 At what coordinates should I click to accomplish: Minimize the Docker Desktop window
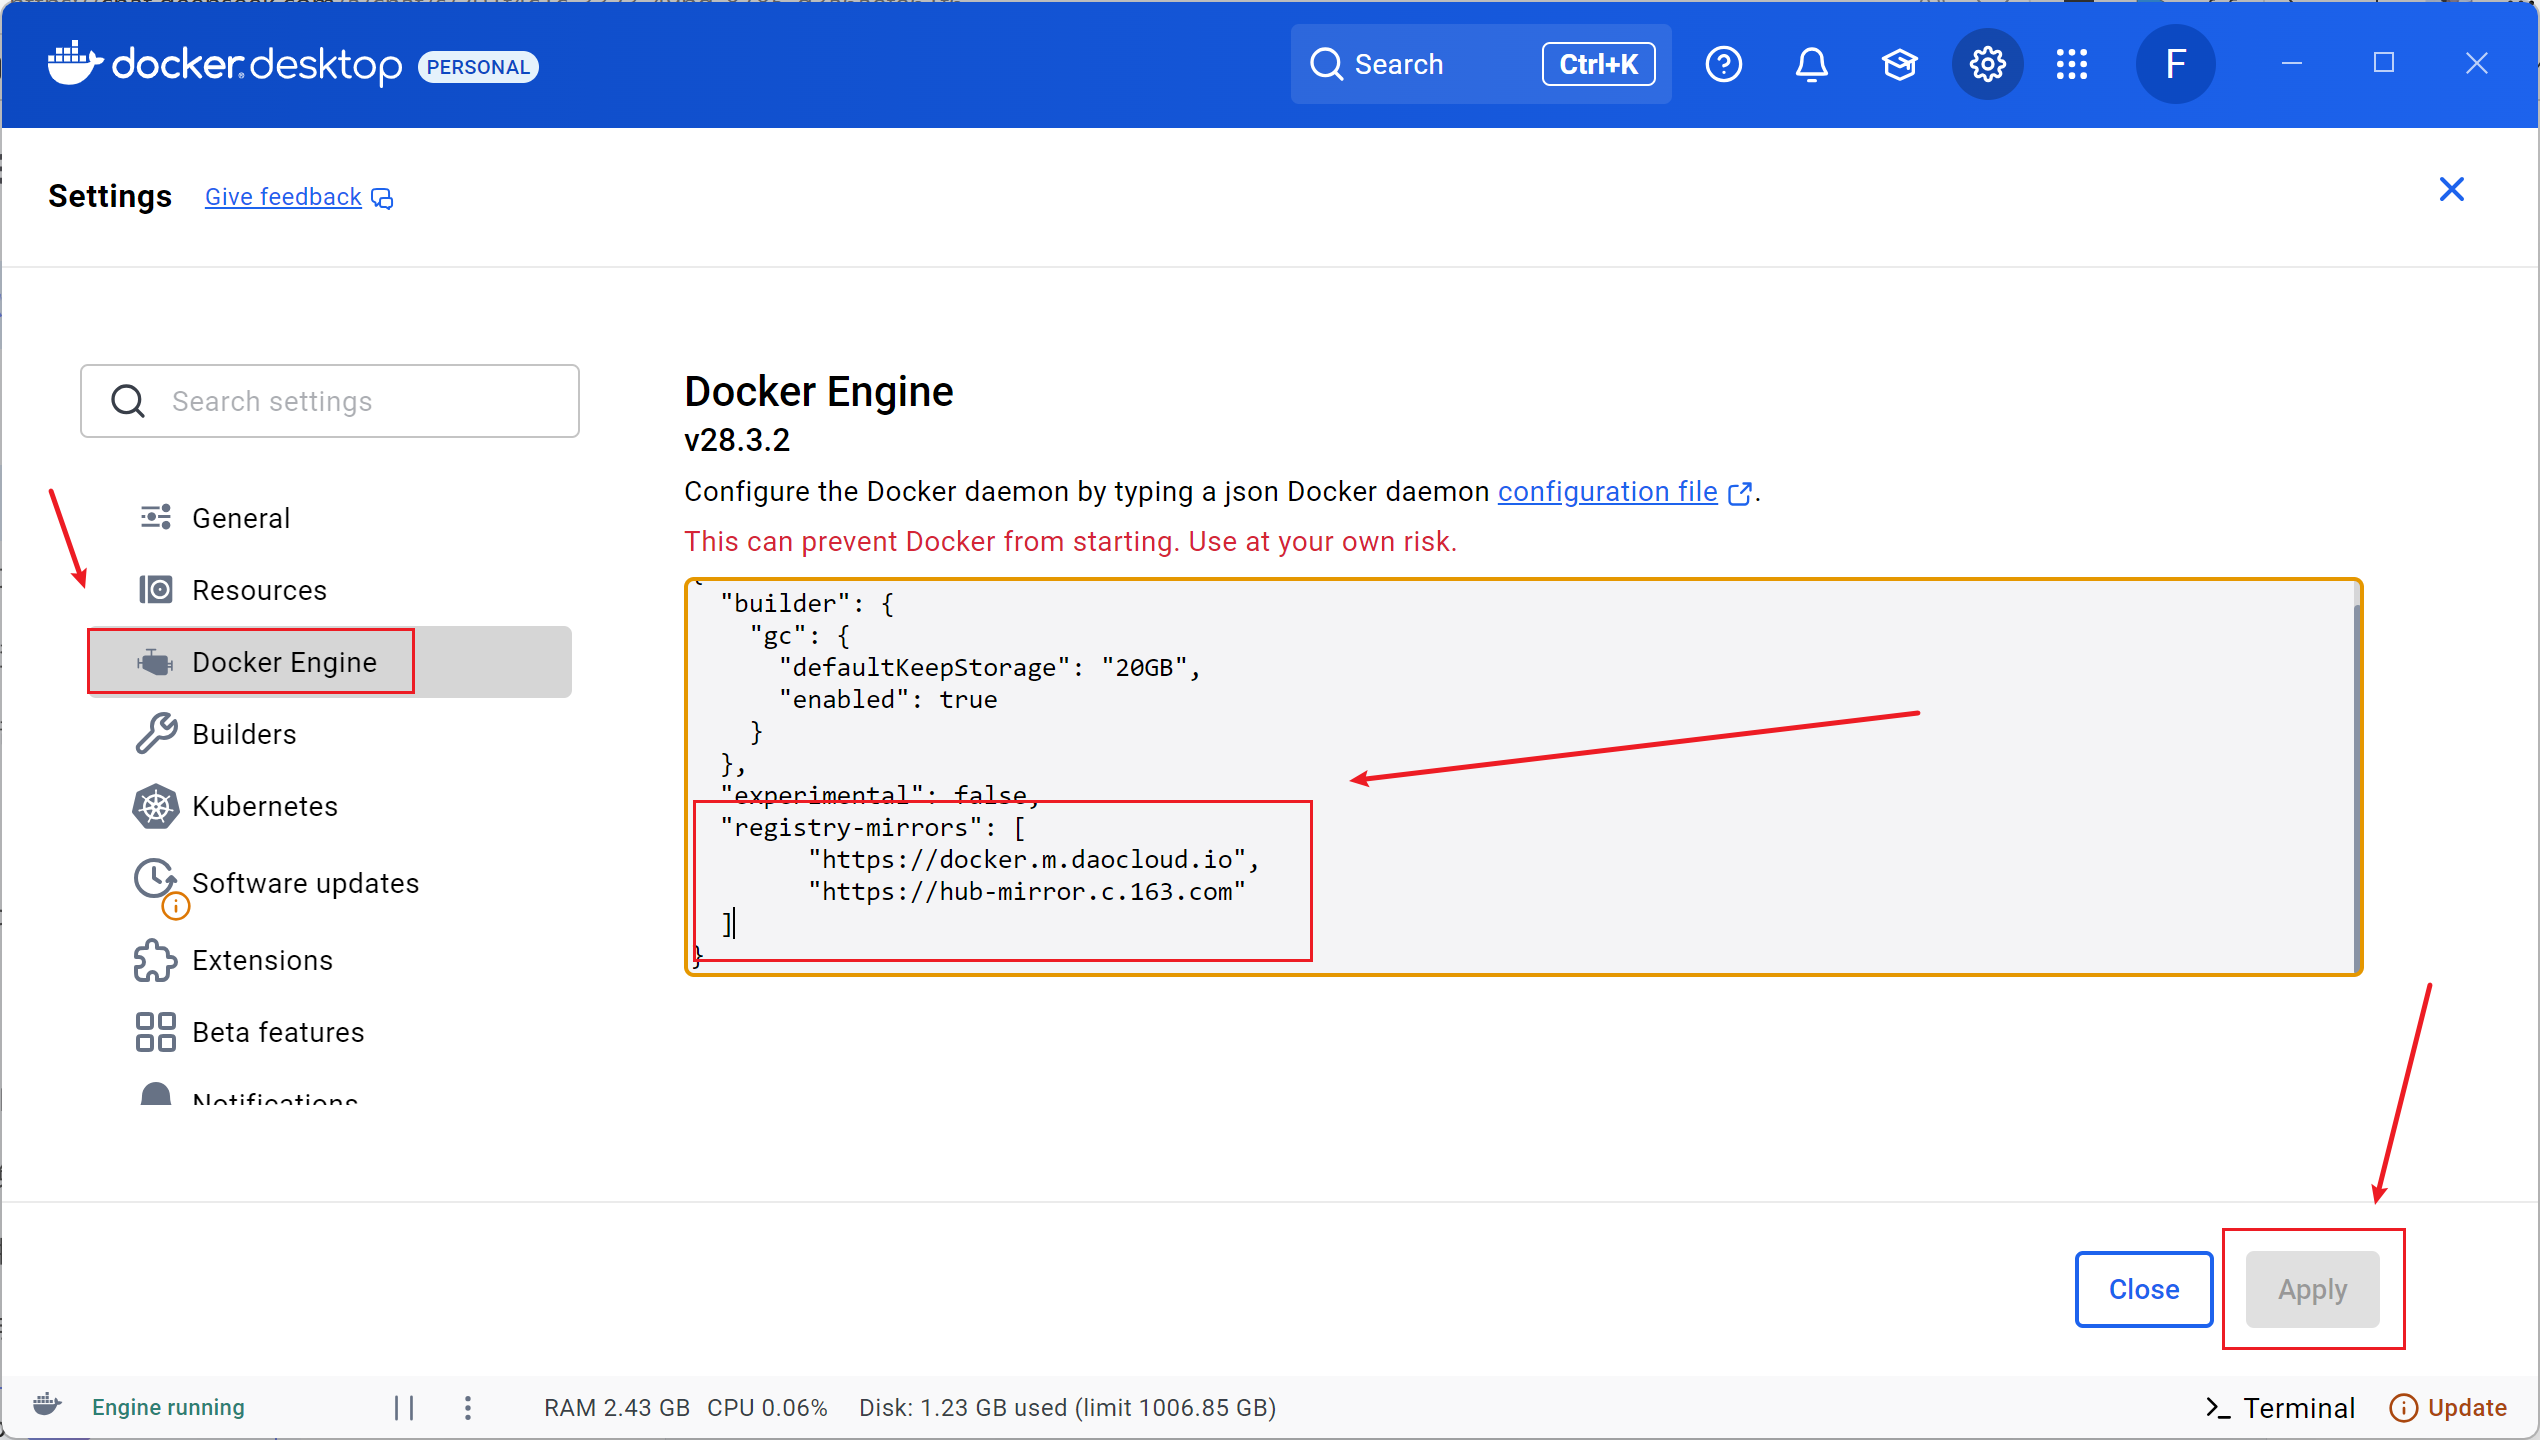[x=2292, y=63]
